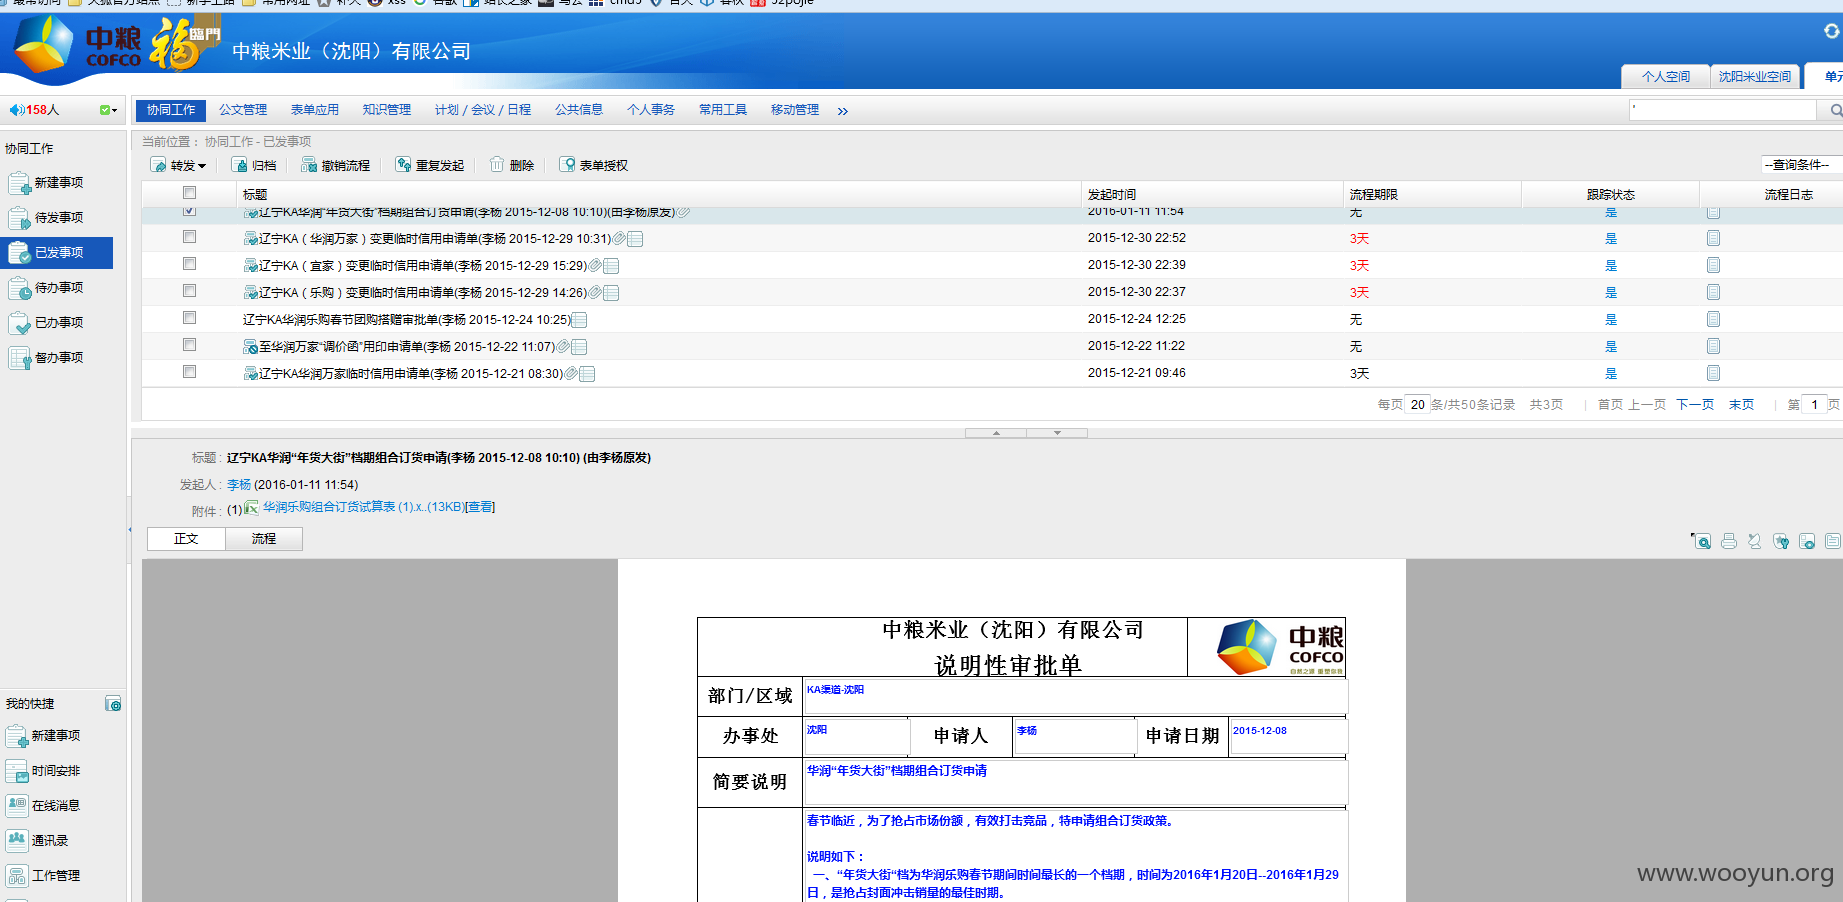Click the 删除 delete toolbar button
The image size is (1843, 902).
(512, 165)
